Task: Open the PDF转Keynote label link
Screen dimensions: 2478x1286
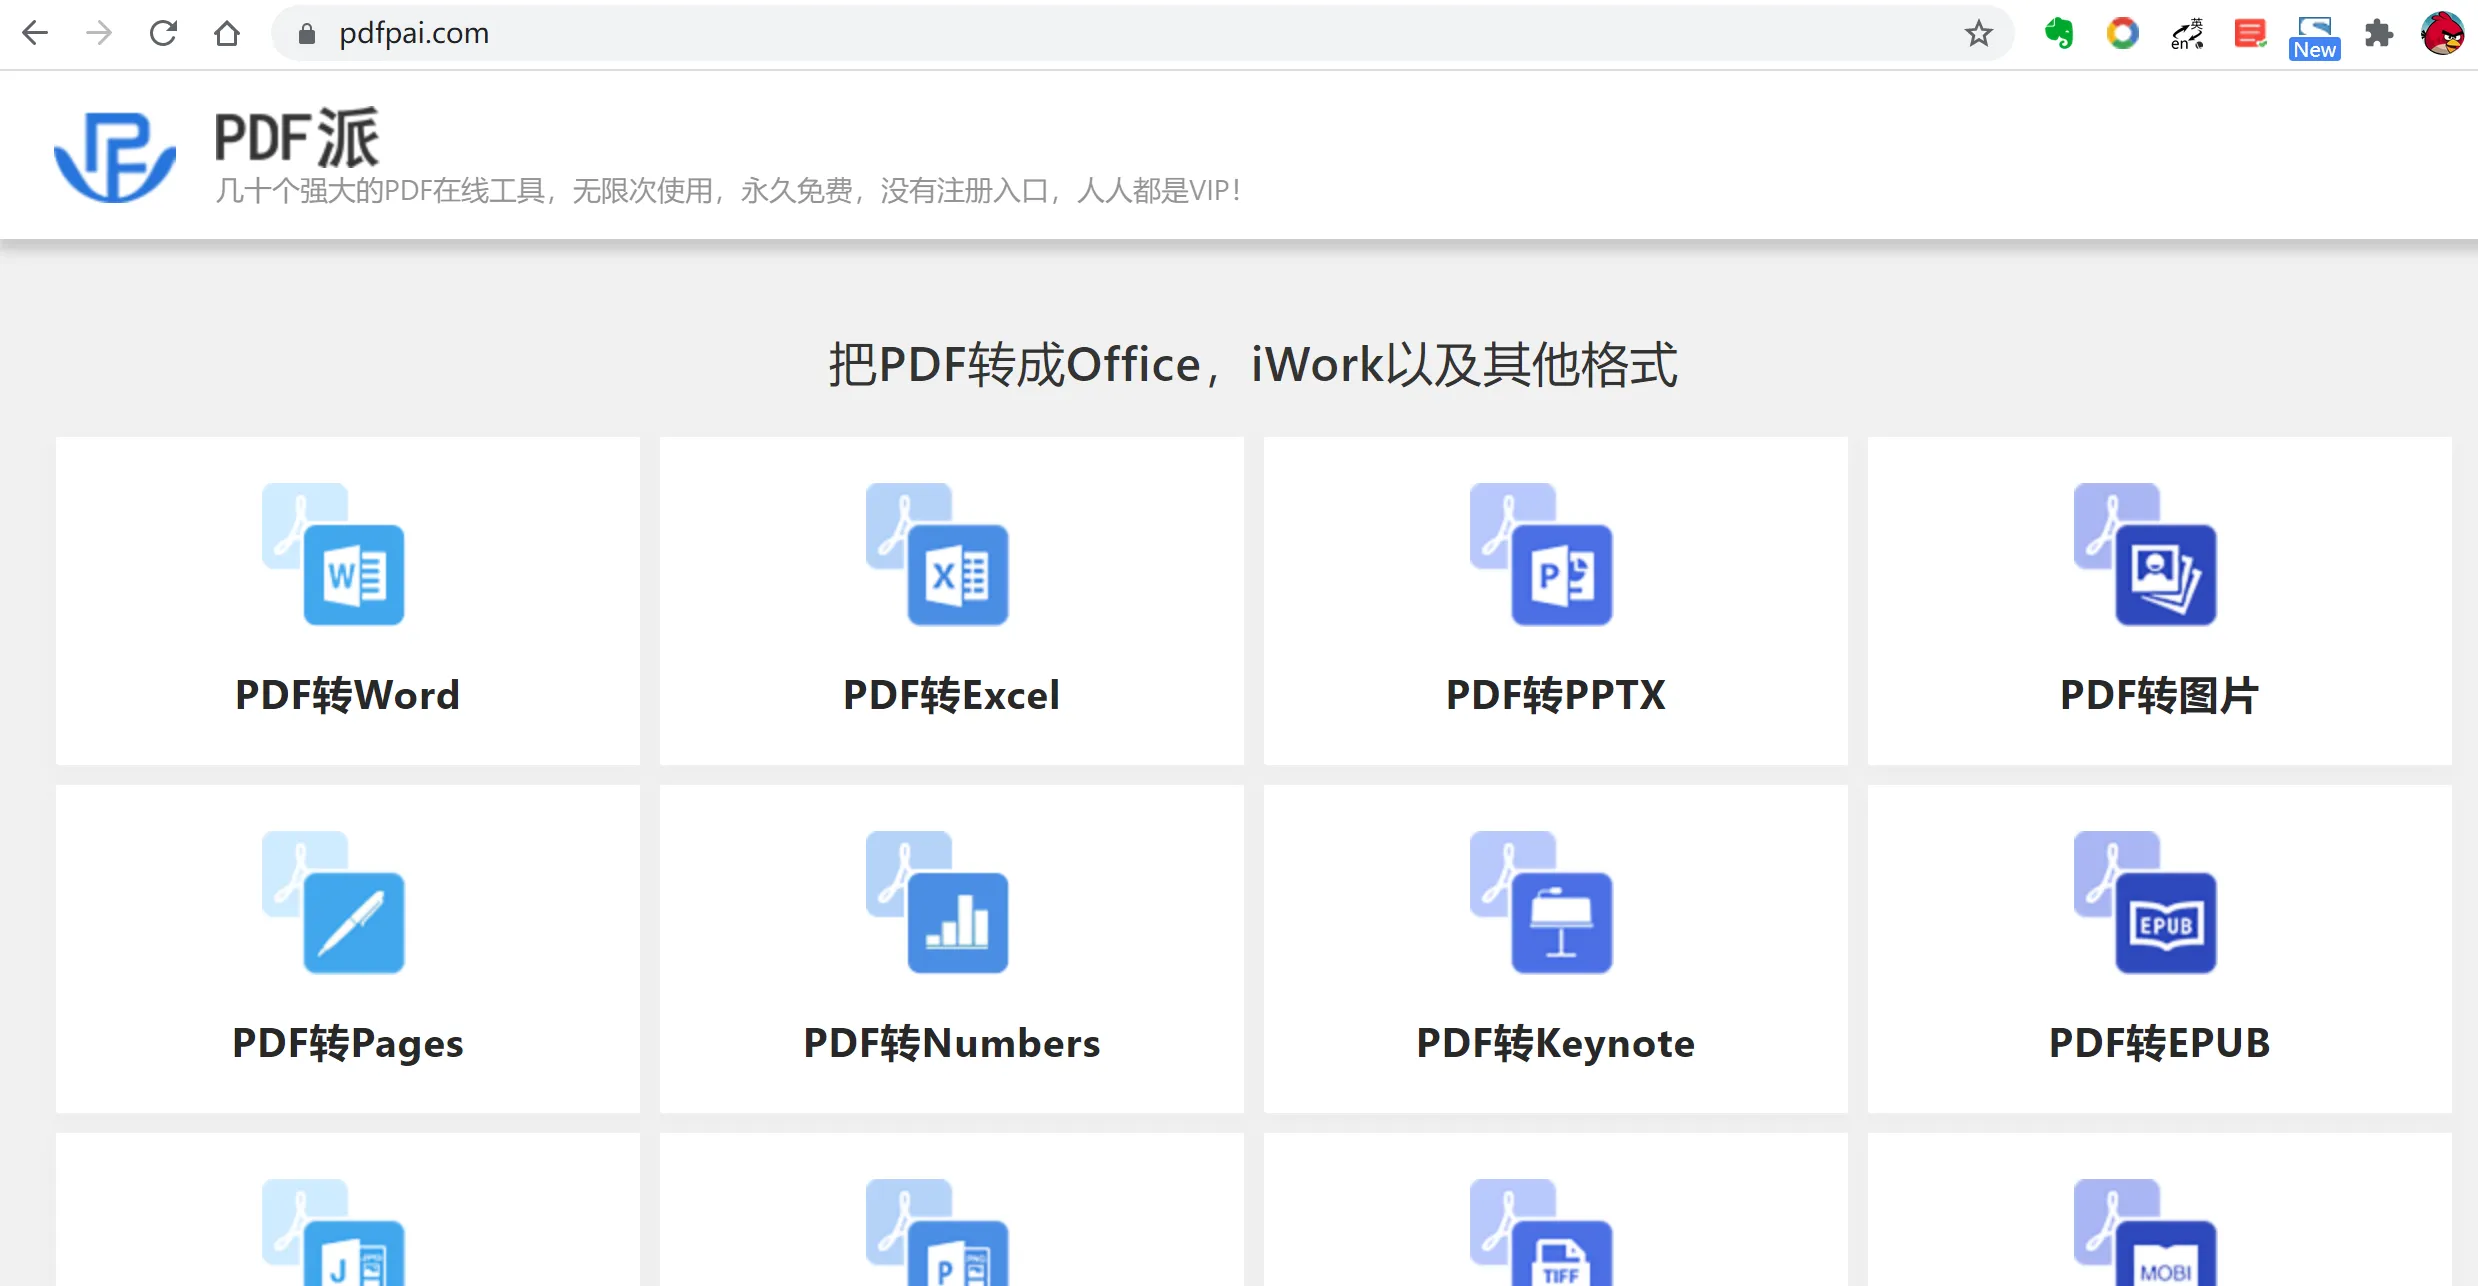Action: [x=1555, y=1043]
